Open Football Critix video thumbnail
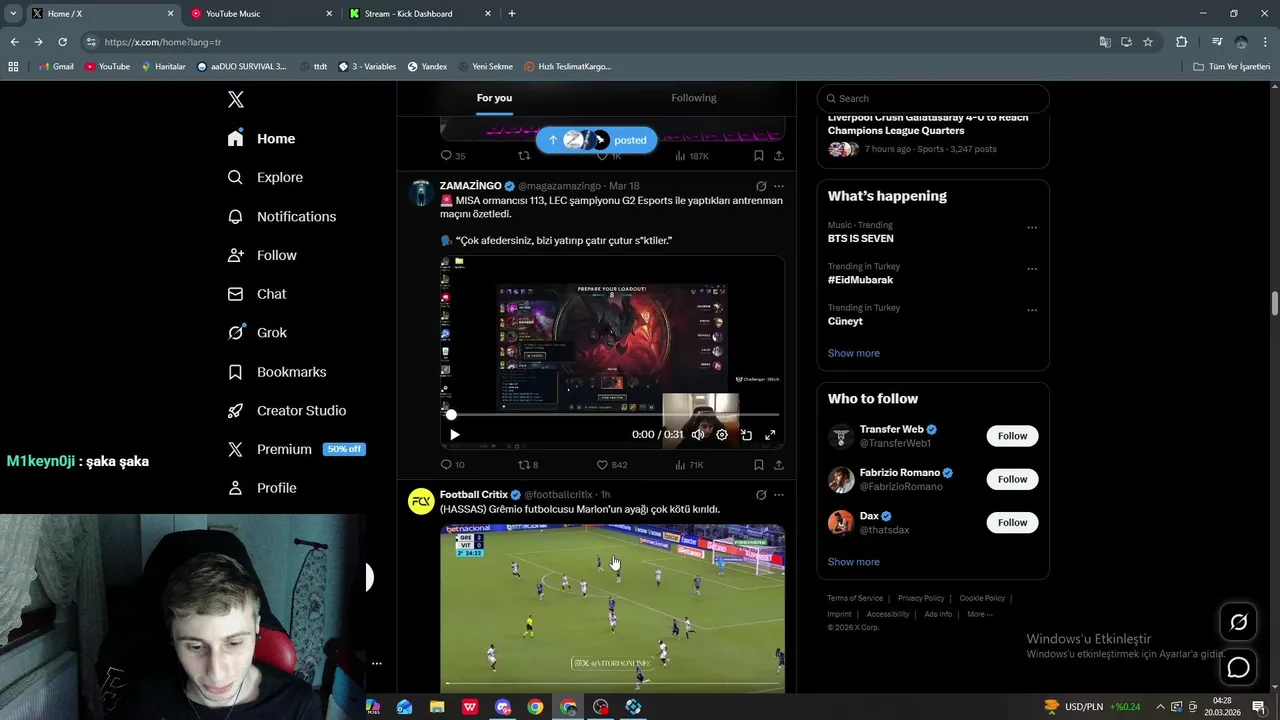The width and height of the screenshot is (1280, 720). [x=612, y=608]
